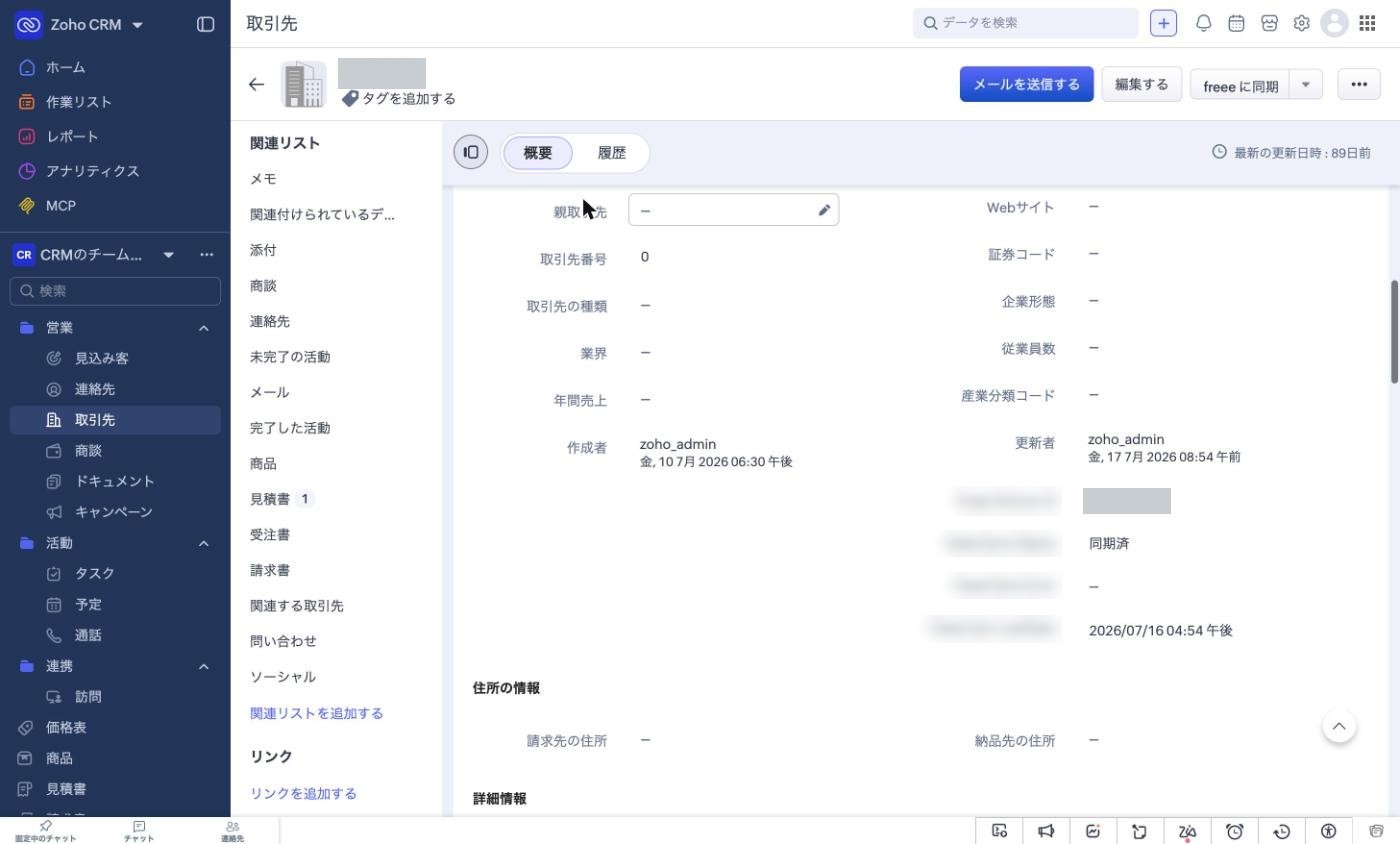Open the Zia assistant icon in bottom bar
Image resolution: width=1400 pixels, height=844 pixels.
coord(1187,831)
